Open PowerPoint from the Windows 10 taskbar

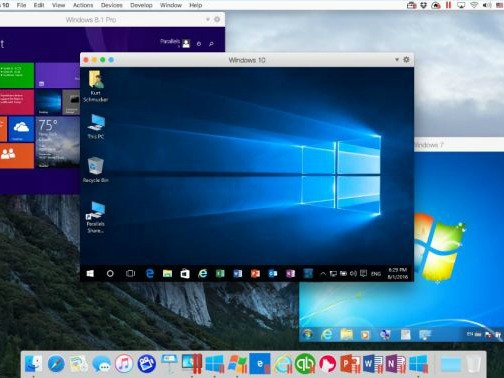255,274
